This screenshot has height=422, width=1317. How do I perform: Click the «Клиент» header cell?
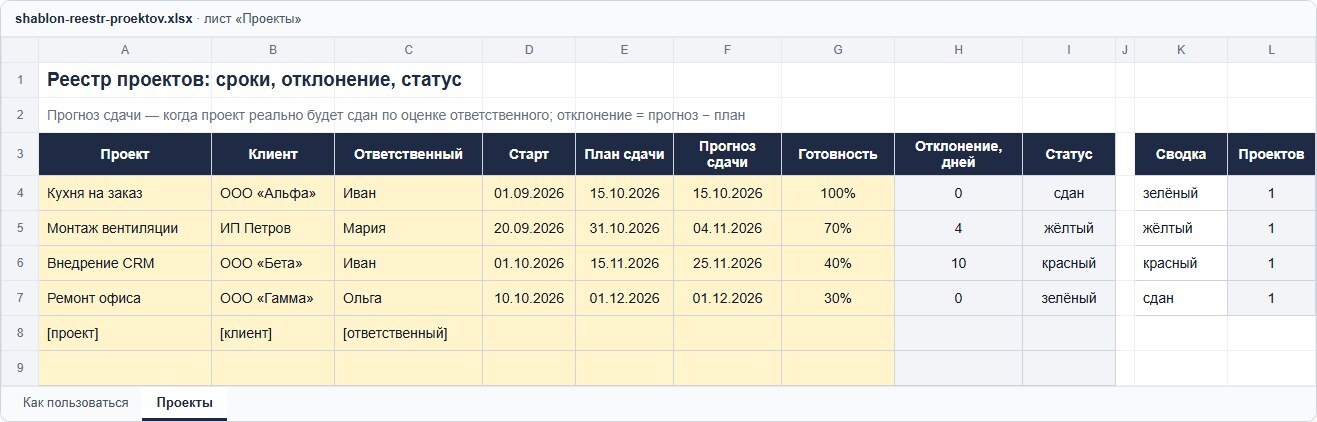coord(273,154)
